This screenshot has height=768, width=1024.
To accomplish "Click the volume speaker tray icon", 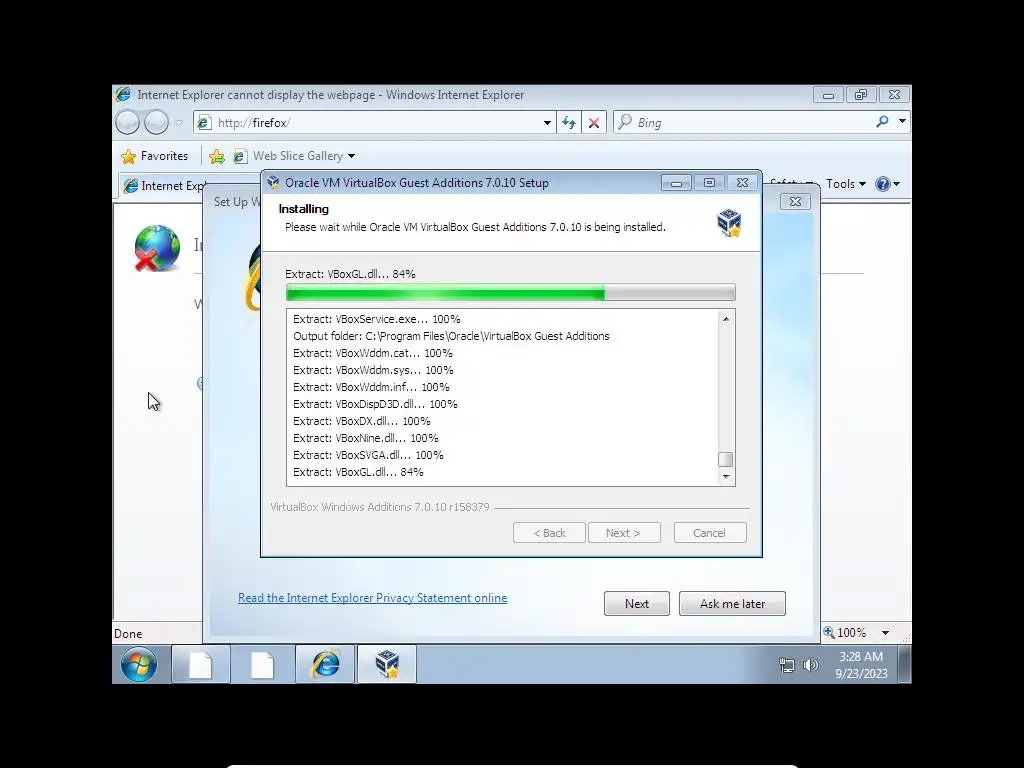I will 810,665.
